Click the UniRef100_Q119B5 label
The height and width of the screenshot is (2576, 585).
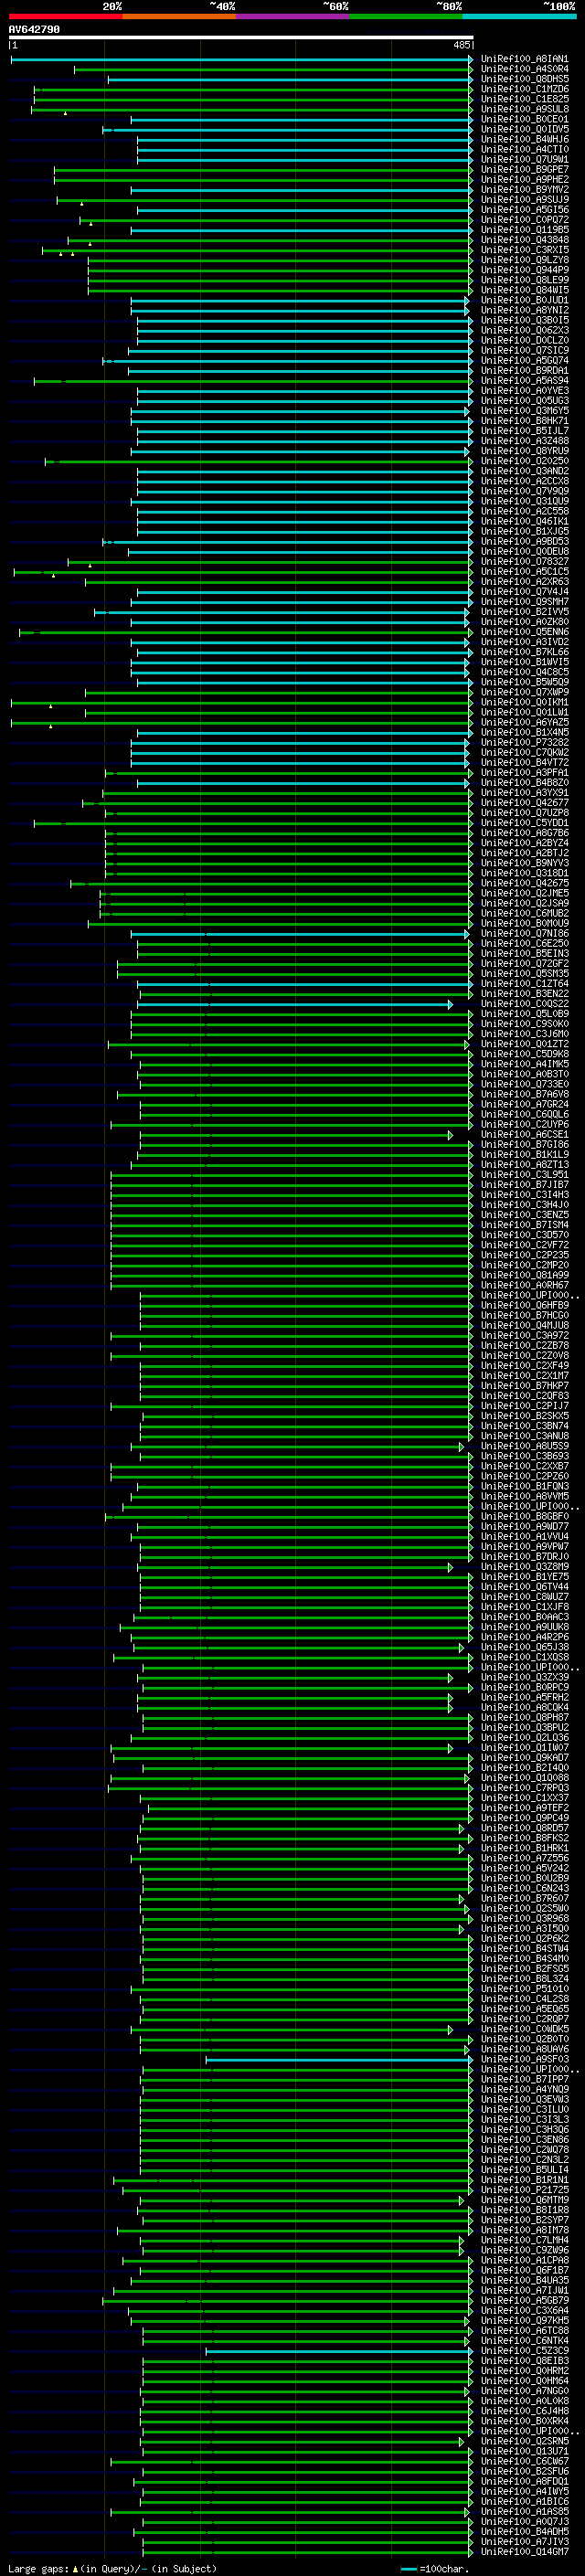coord(524,230)
